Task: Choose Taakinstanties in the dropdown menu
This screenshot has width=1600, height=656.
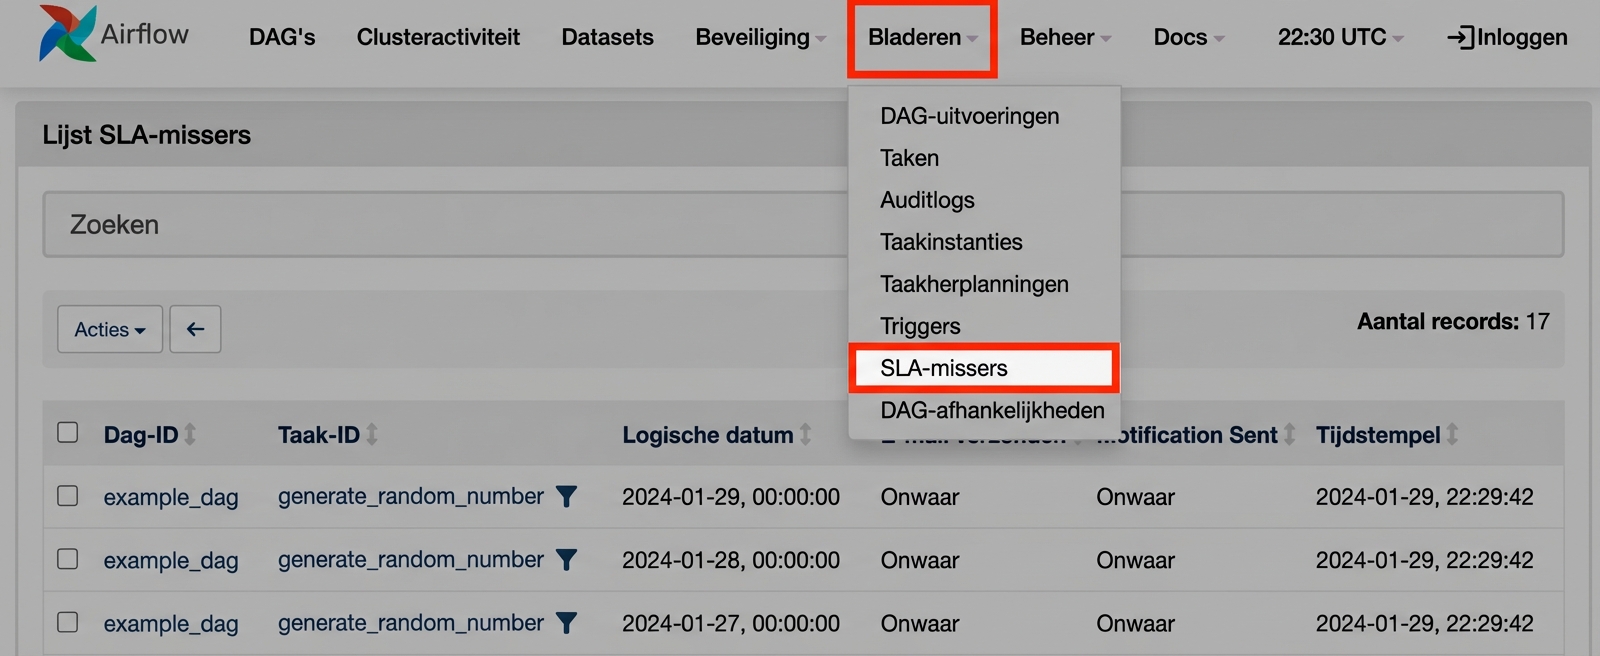Action: click(x=951, y=242)
